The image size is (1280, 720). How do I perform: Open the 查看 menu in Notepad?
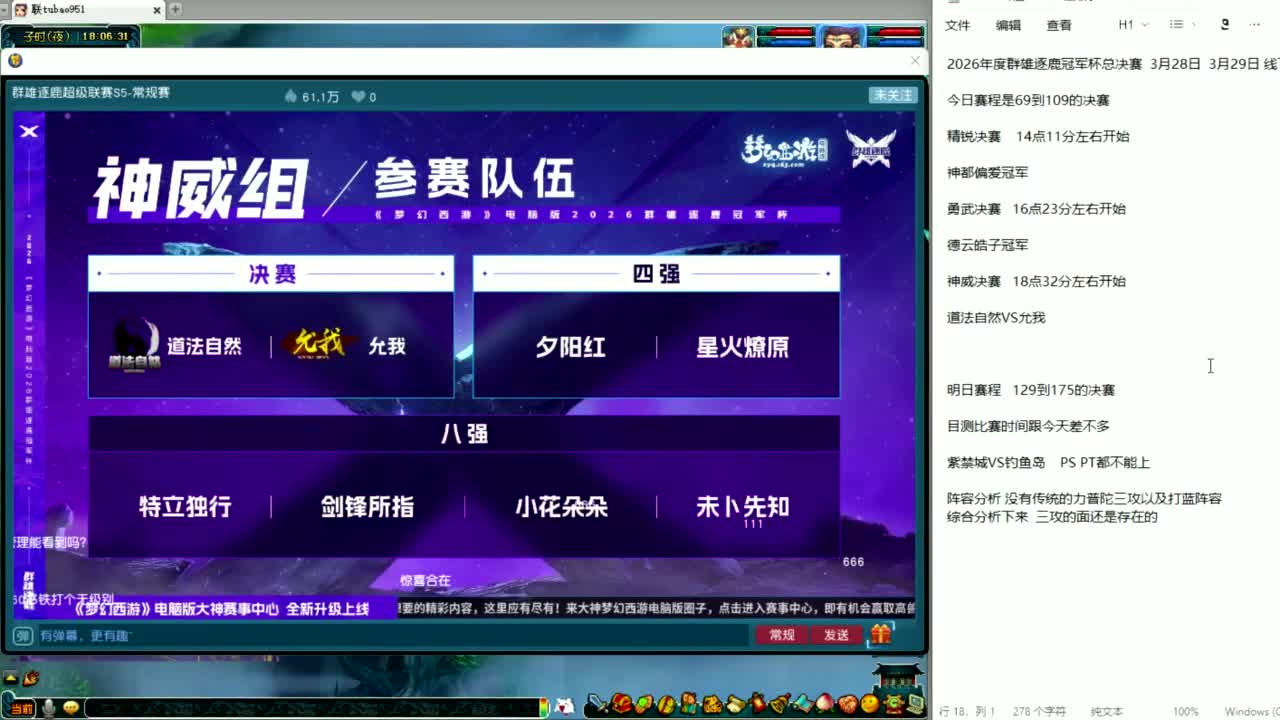coord(1059,25)
